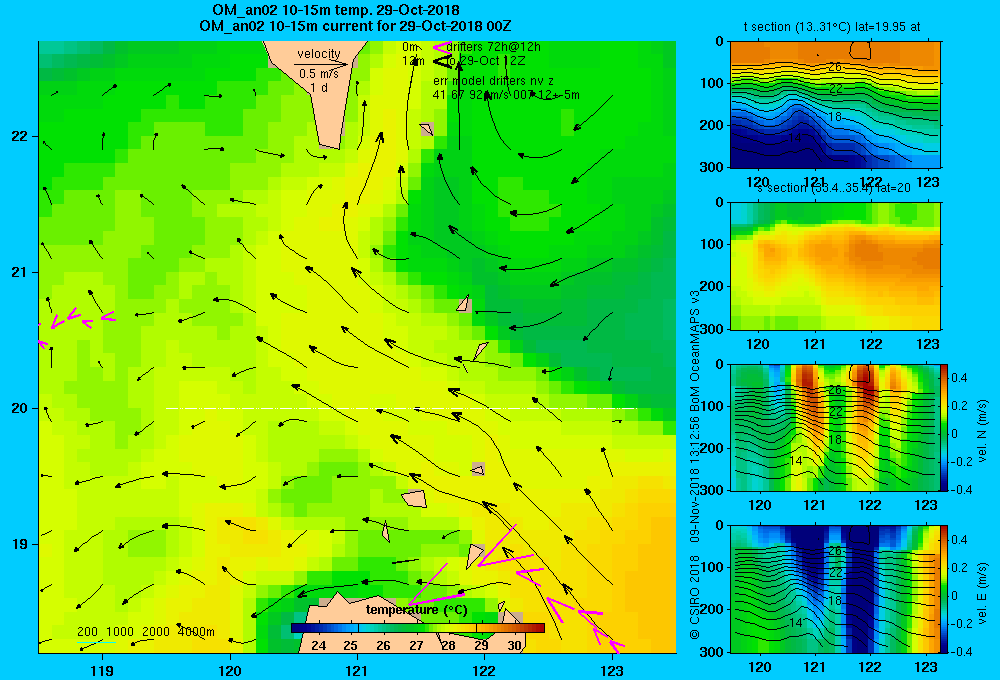Click the "0.5 m/s" legend text

(318, 74)
